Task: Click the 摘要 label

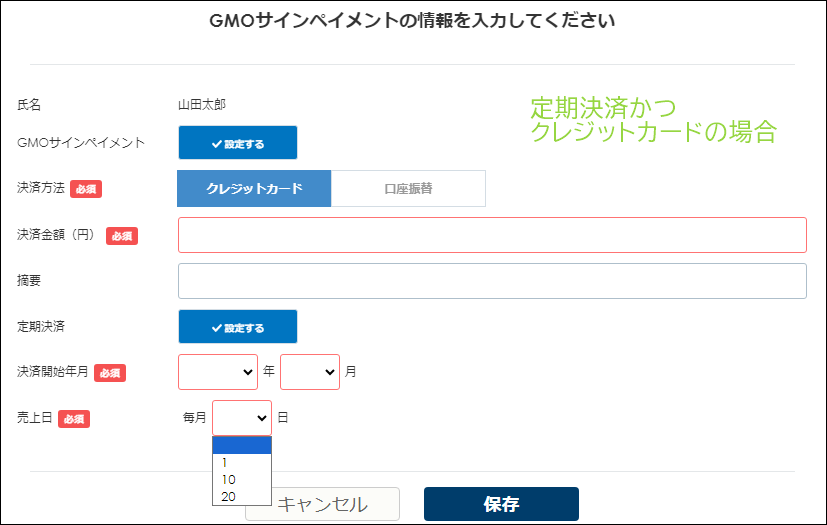Action: [x=29, y=280]
